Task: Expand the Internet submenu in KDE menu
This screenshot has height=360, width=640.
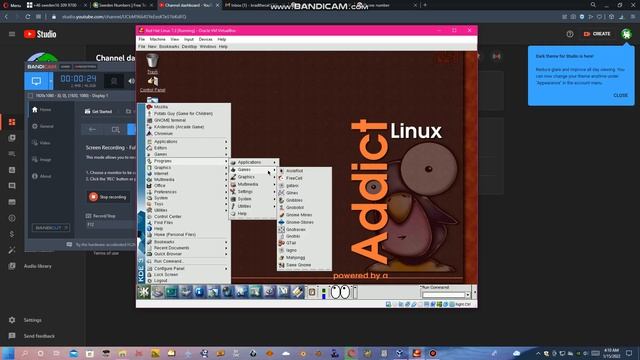Action: coord(187,173)
